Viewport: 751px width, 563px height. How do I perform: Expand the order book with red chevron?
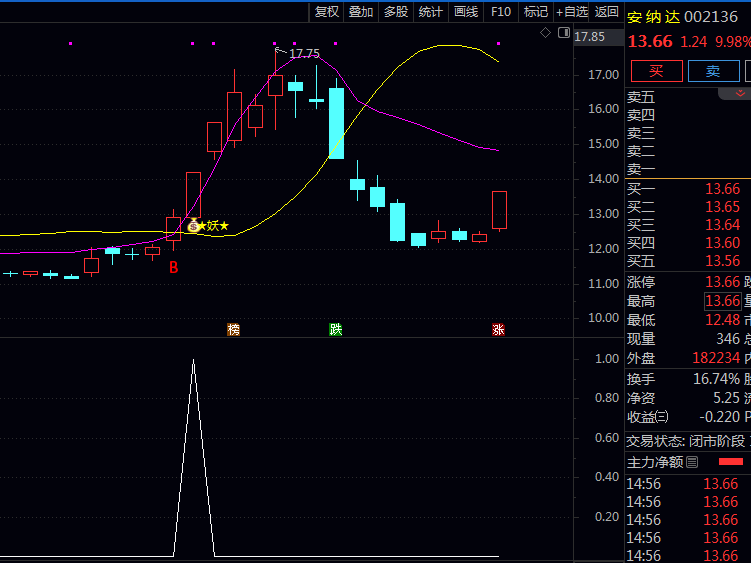(735, 93)
